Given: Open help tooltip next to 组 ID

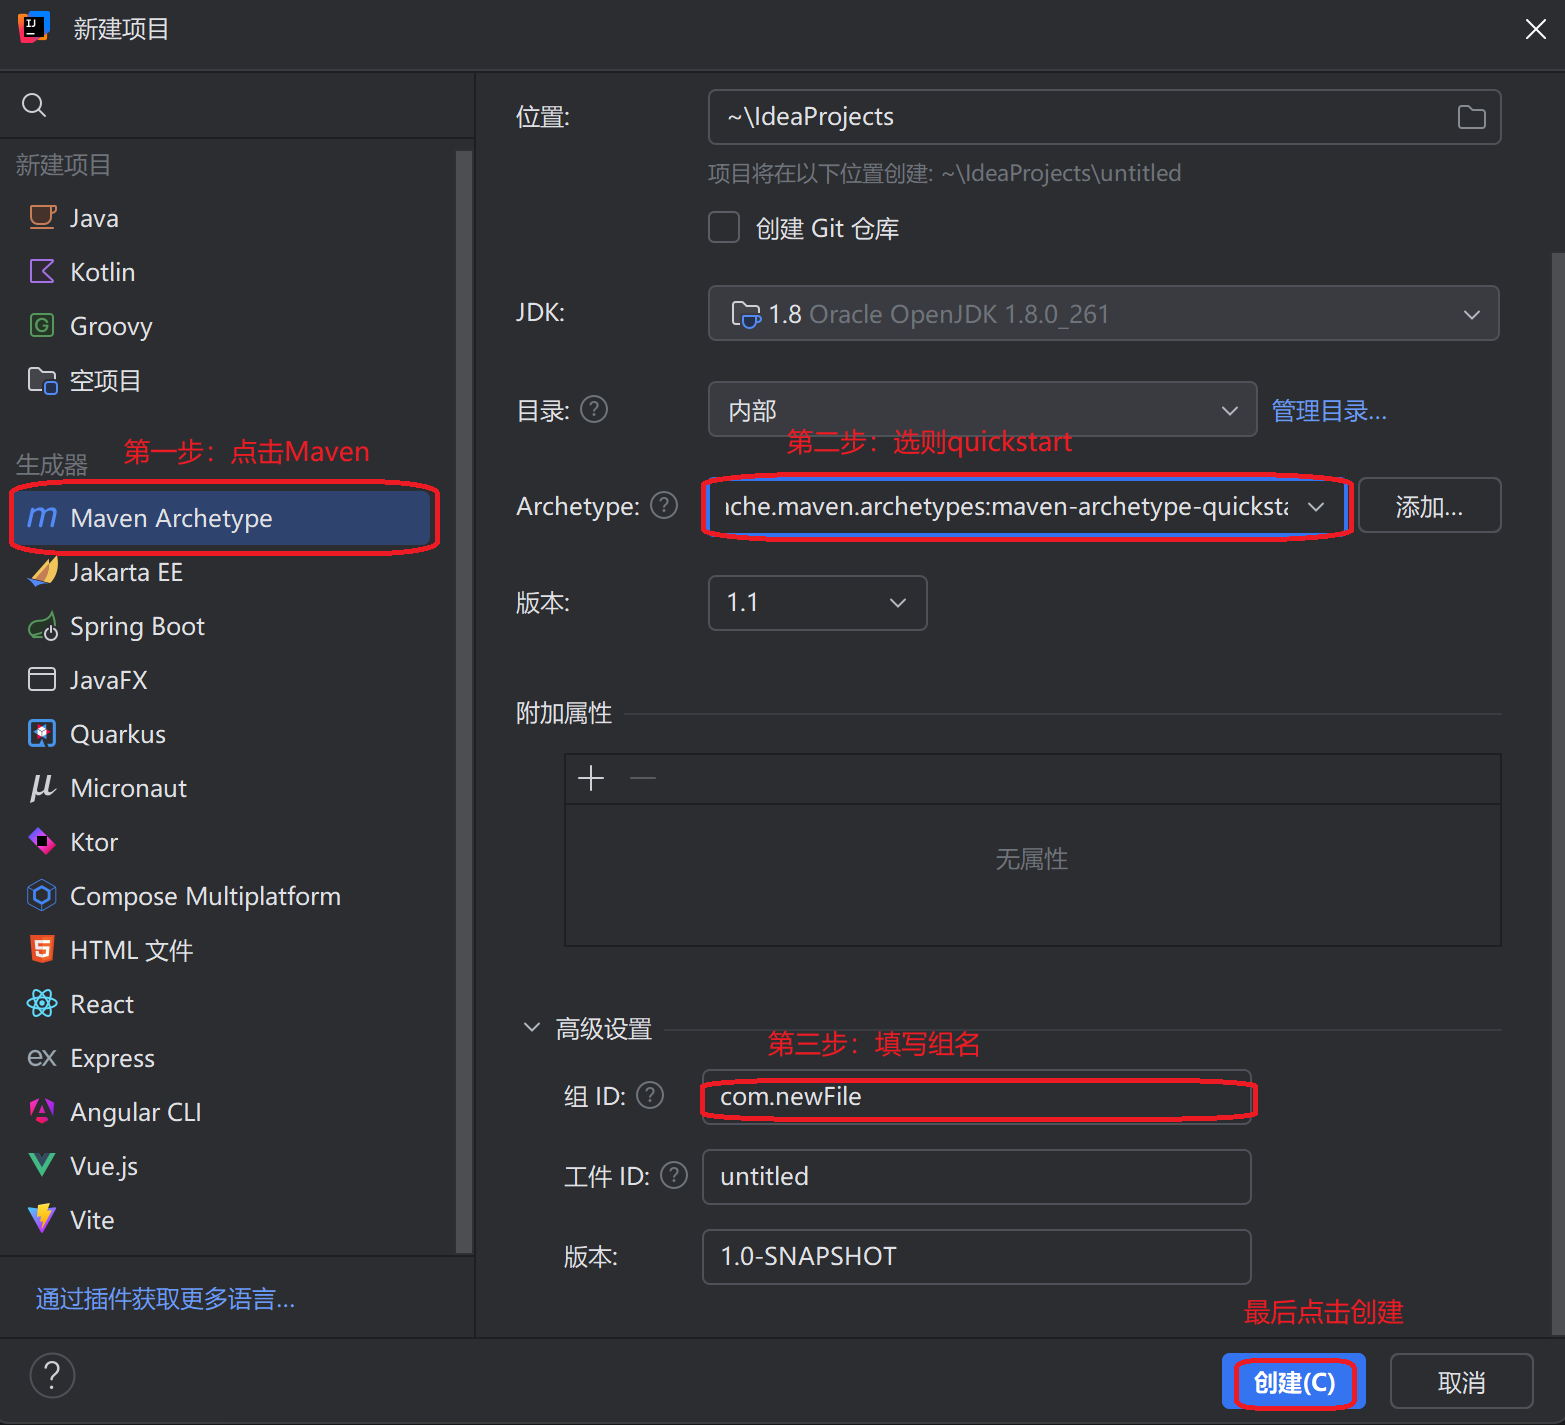Looking at the screenshot, I should [x=650, y=1095].
